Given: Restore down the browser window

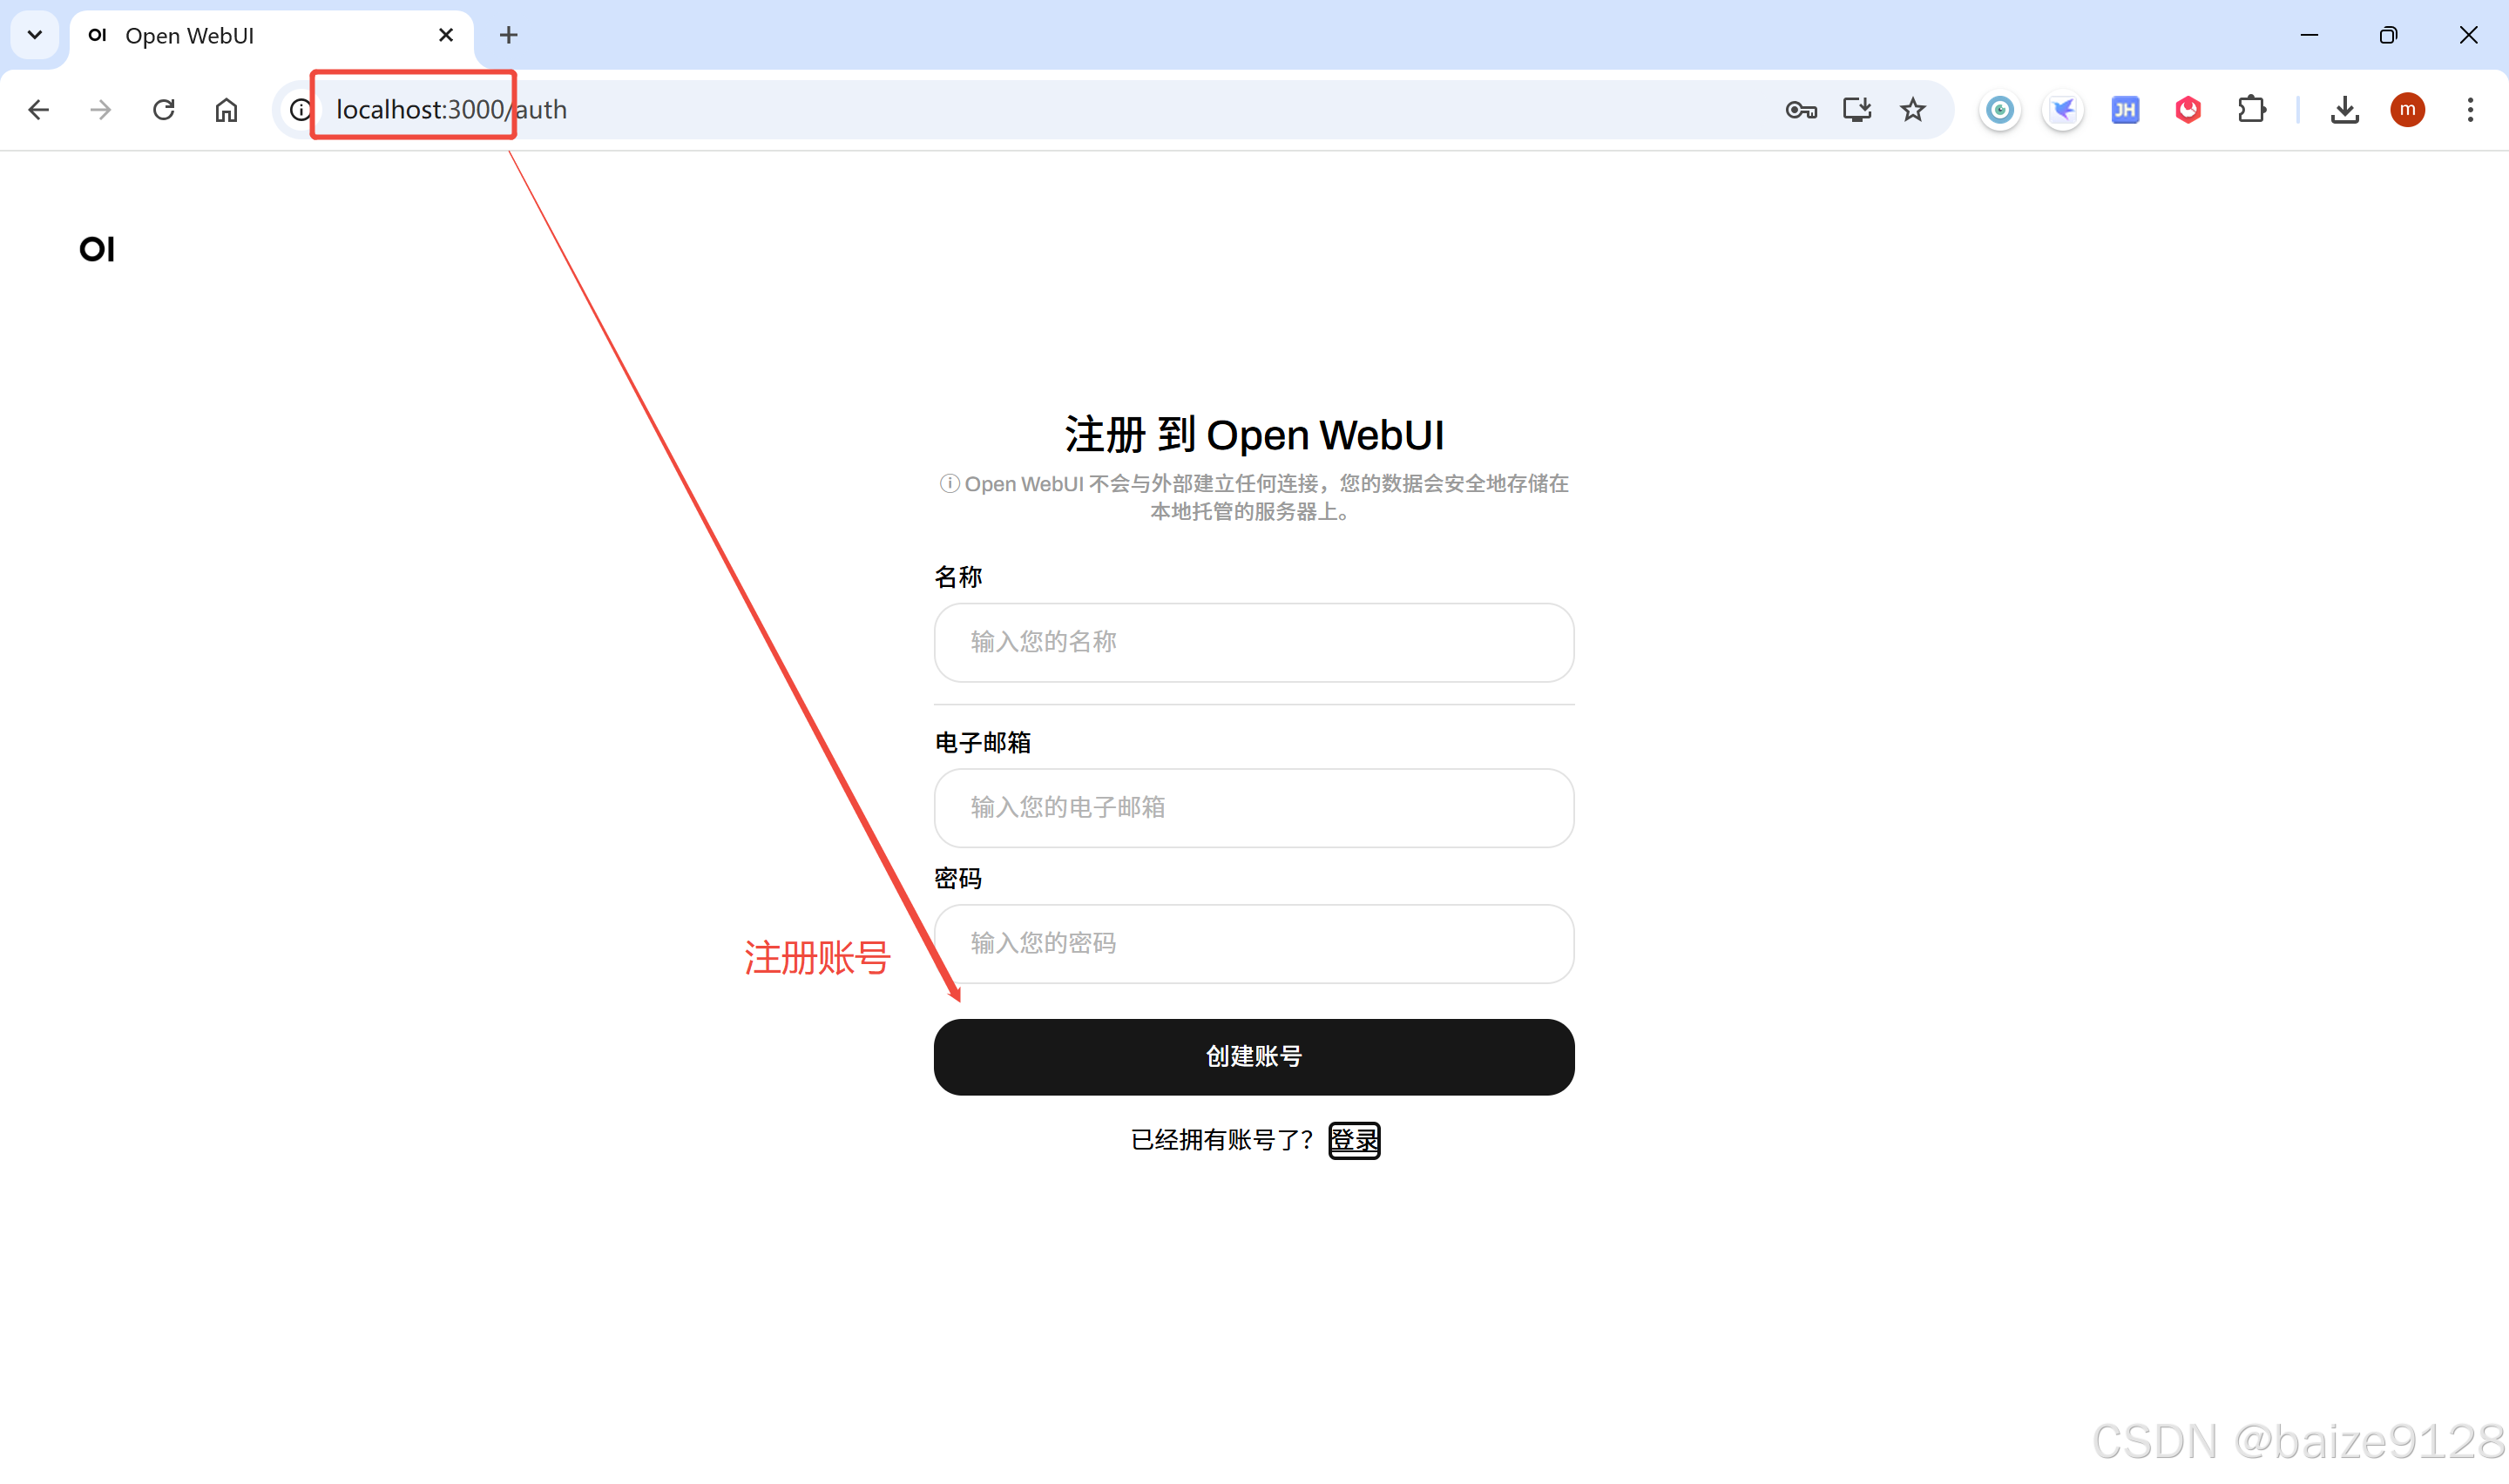Looking at the screenshot, I should (2388, 35).
